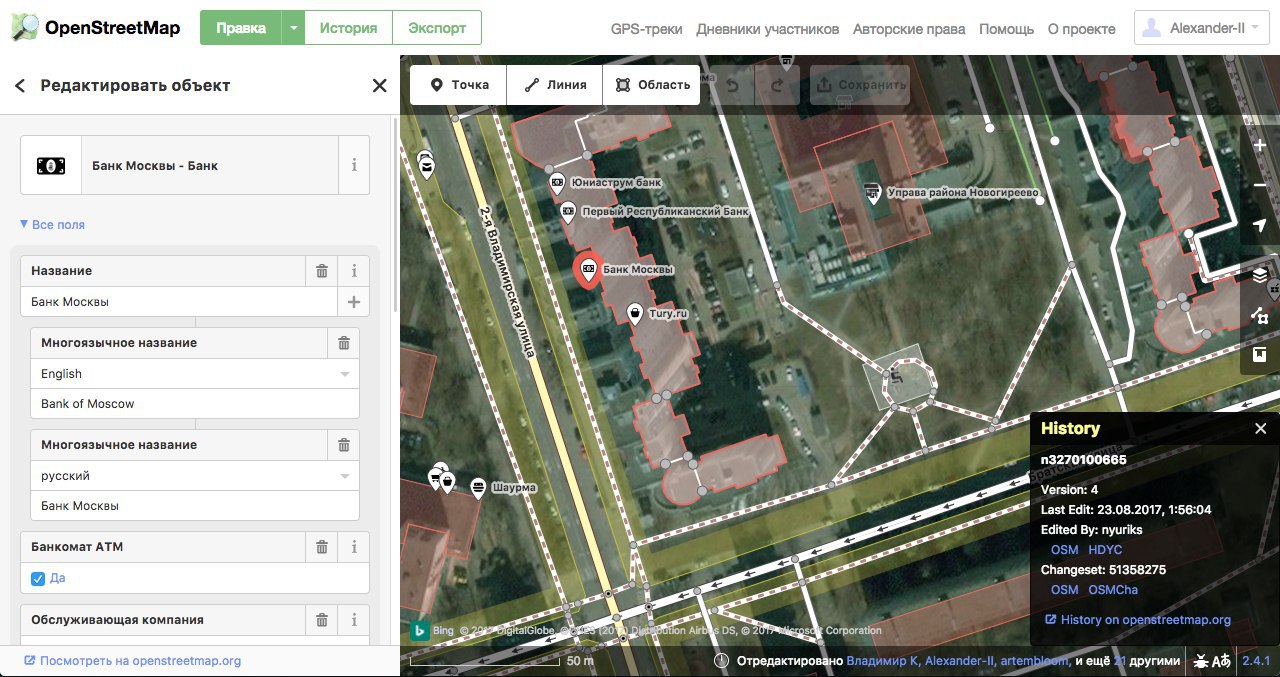Open the Помощь menu item
Viewport: 1280px width, 677px height.
[x=1006, y=29]
